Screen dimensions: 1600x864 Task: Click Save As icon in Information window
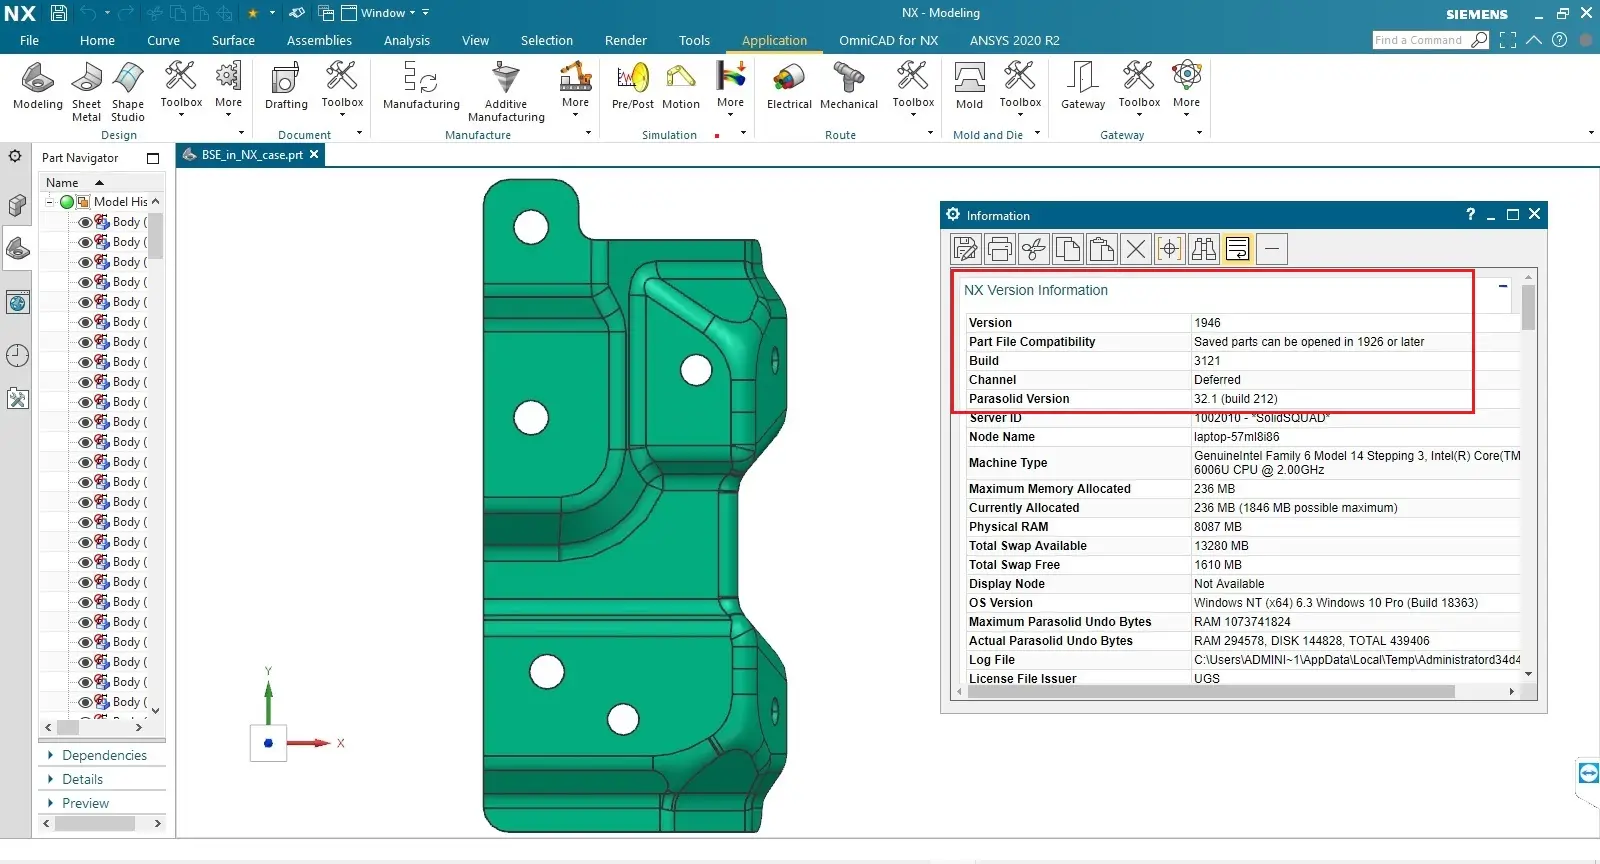[x=965, y=249]
